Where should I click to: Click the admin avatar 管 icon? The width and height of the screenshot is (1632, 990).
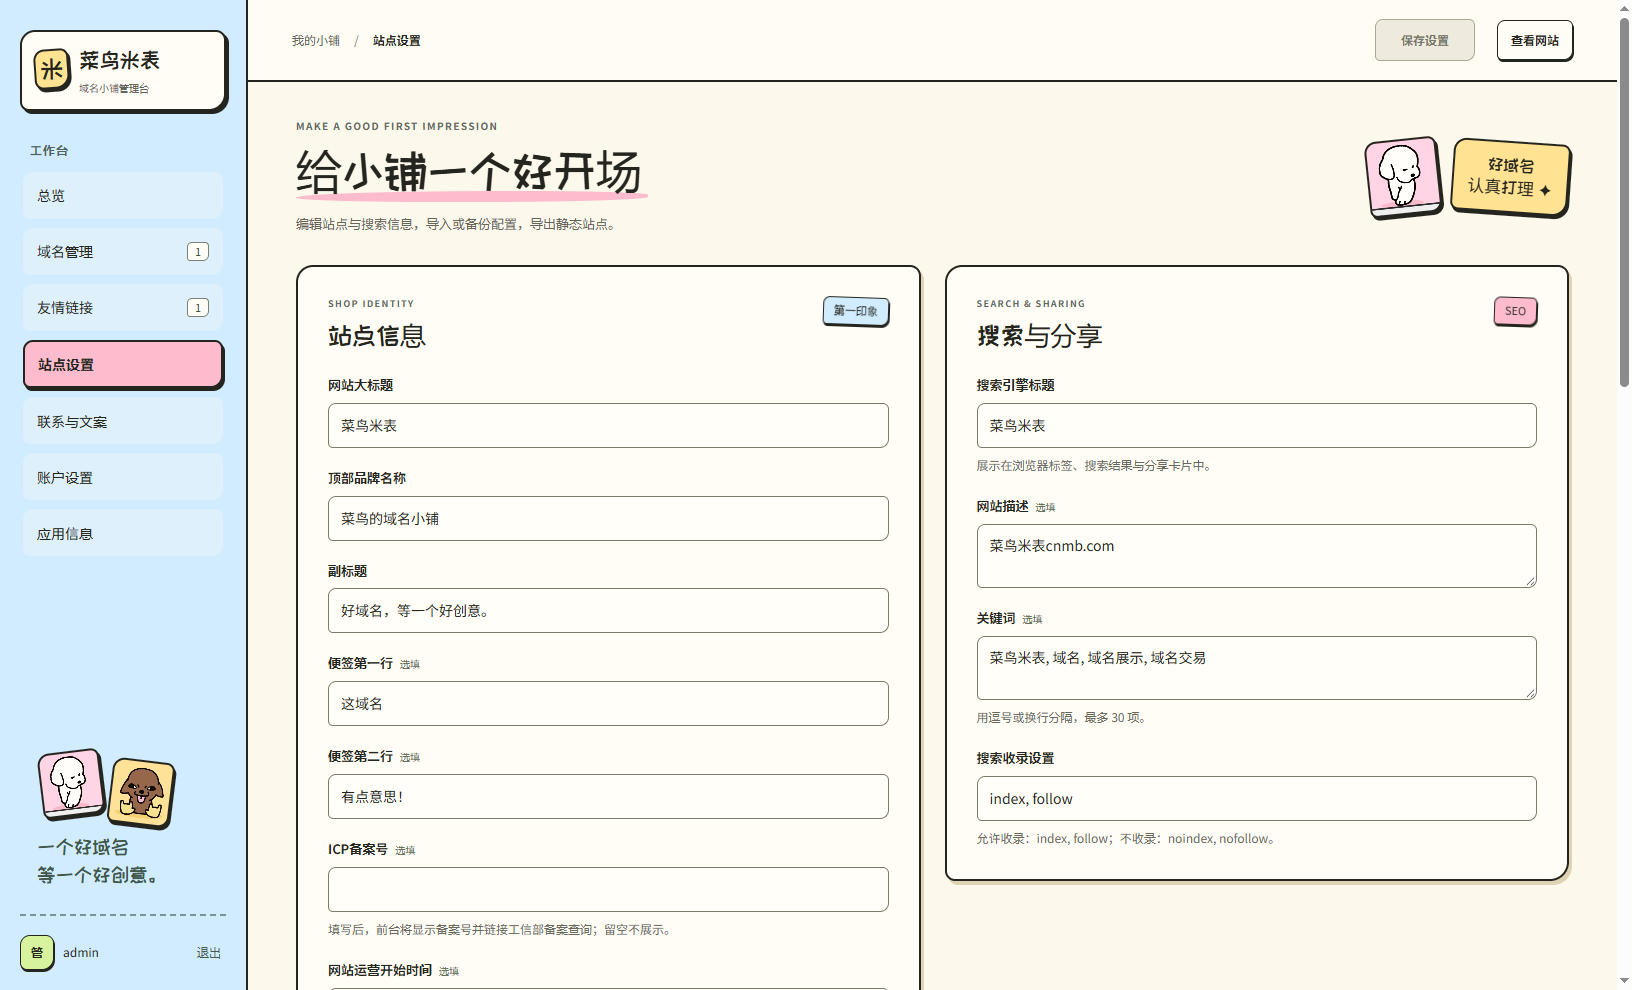click(37, 953)
